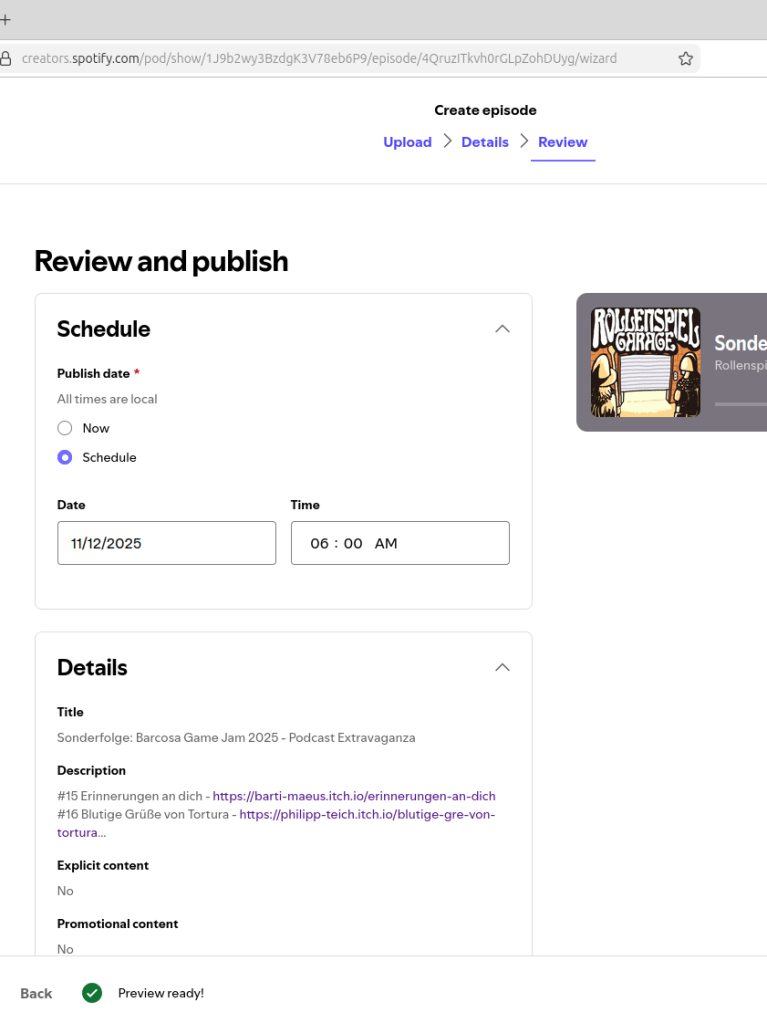767x1023 pixels.
Task: Collapse the Details section
Action: tap(502, 667)
